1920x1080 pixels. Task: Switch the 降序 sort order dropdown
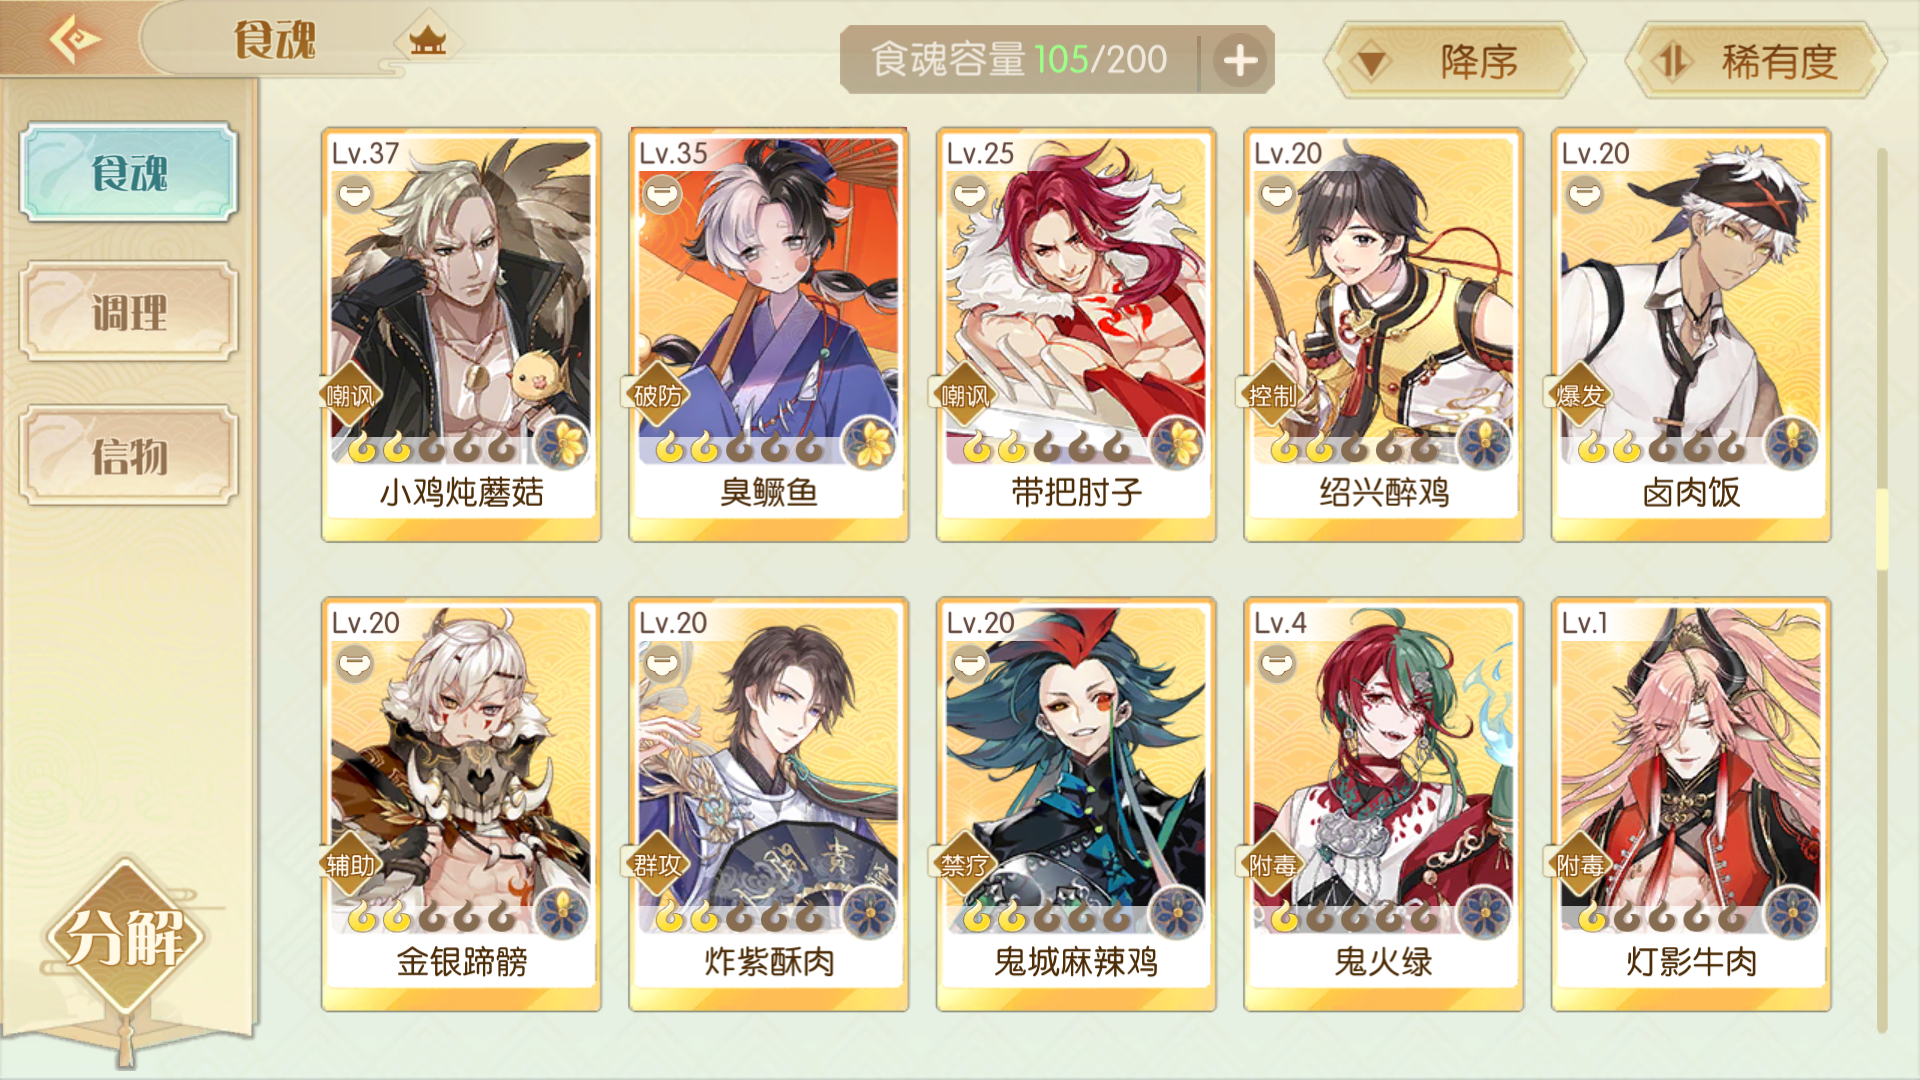coord(1455,62)
